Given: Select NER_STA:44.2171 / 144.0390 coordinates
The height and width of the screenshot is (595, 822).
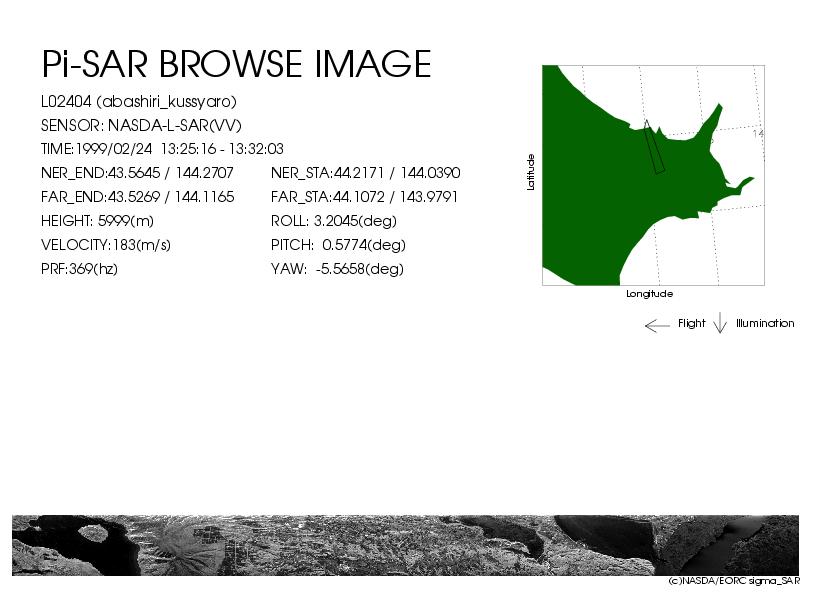Looking at the screenshot, I should tap(365, 173).
